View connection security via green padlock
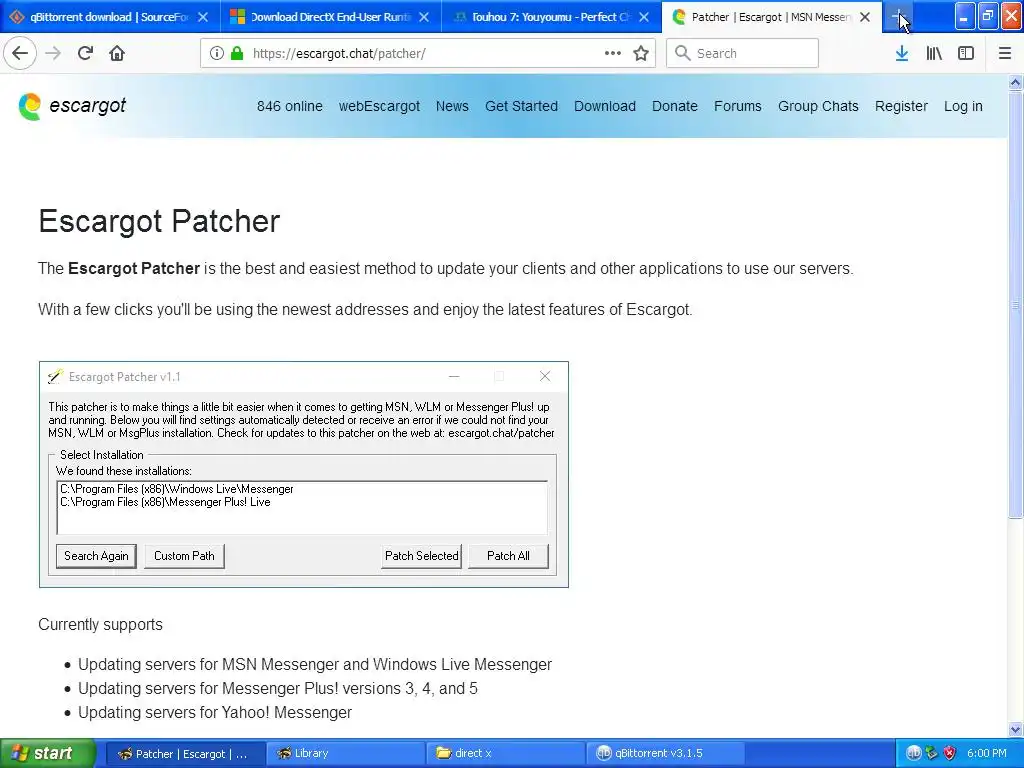This screenshot has width=1024, height=768. (237, 53)
